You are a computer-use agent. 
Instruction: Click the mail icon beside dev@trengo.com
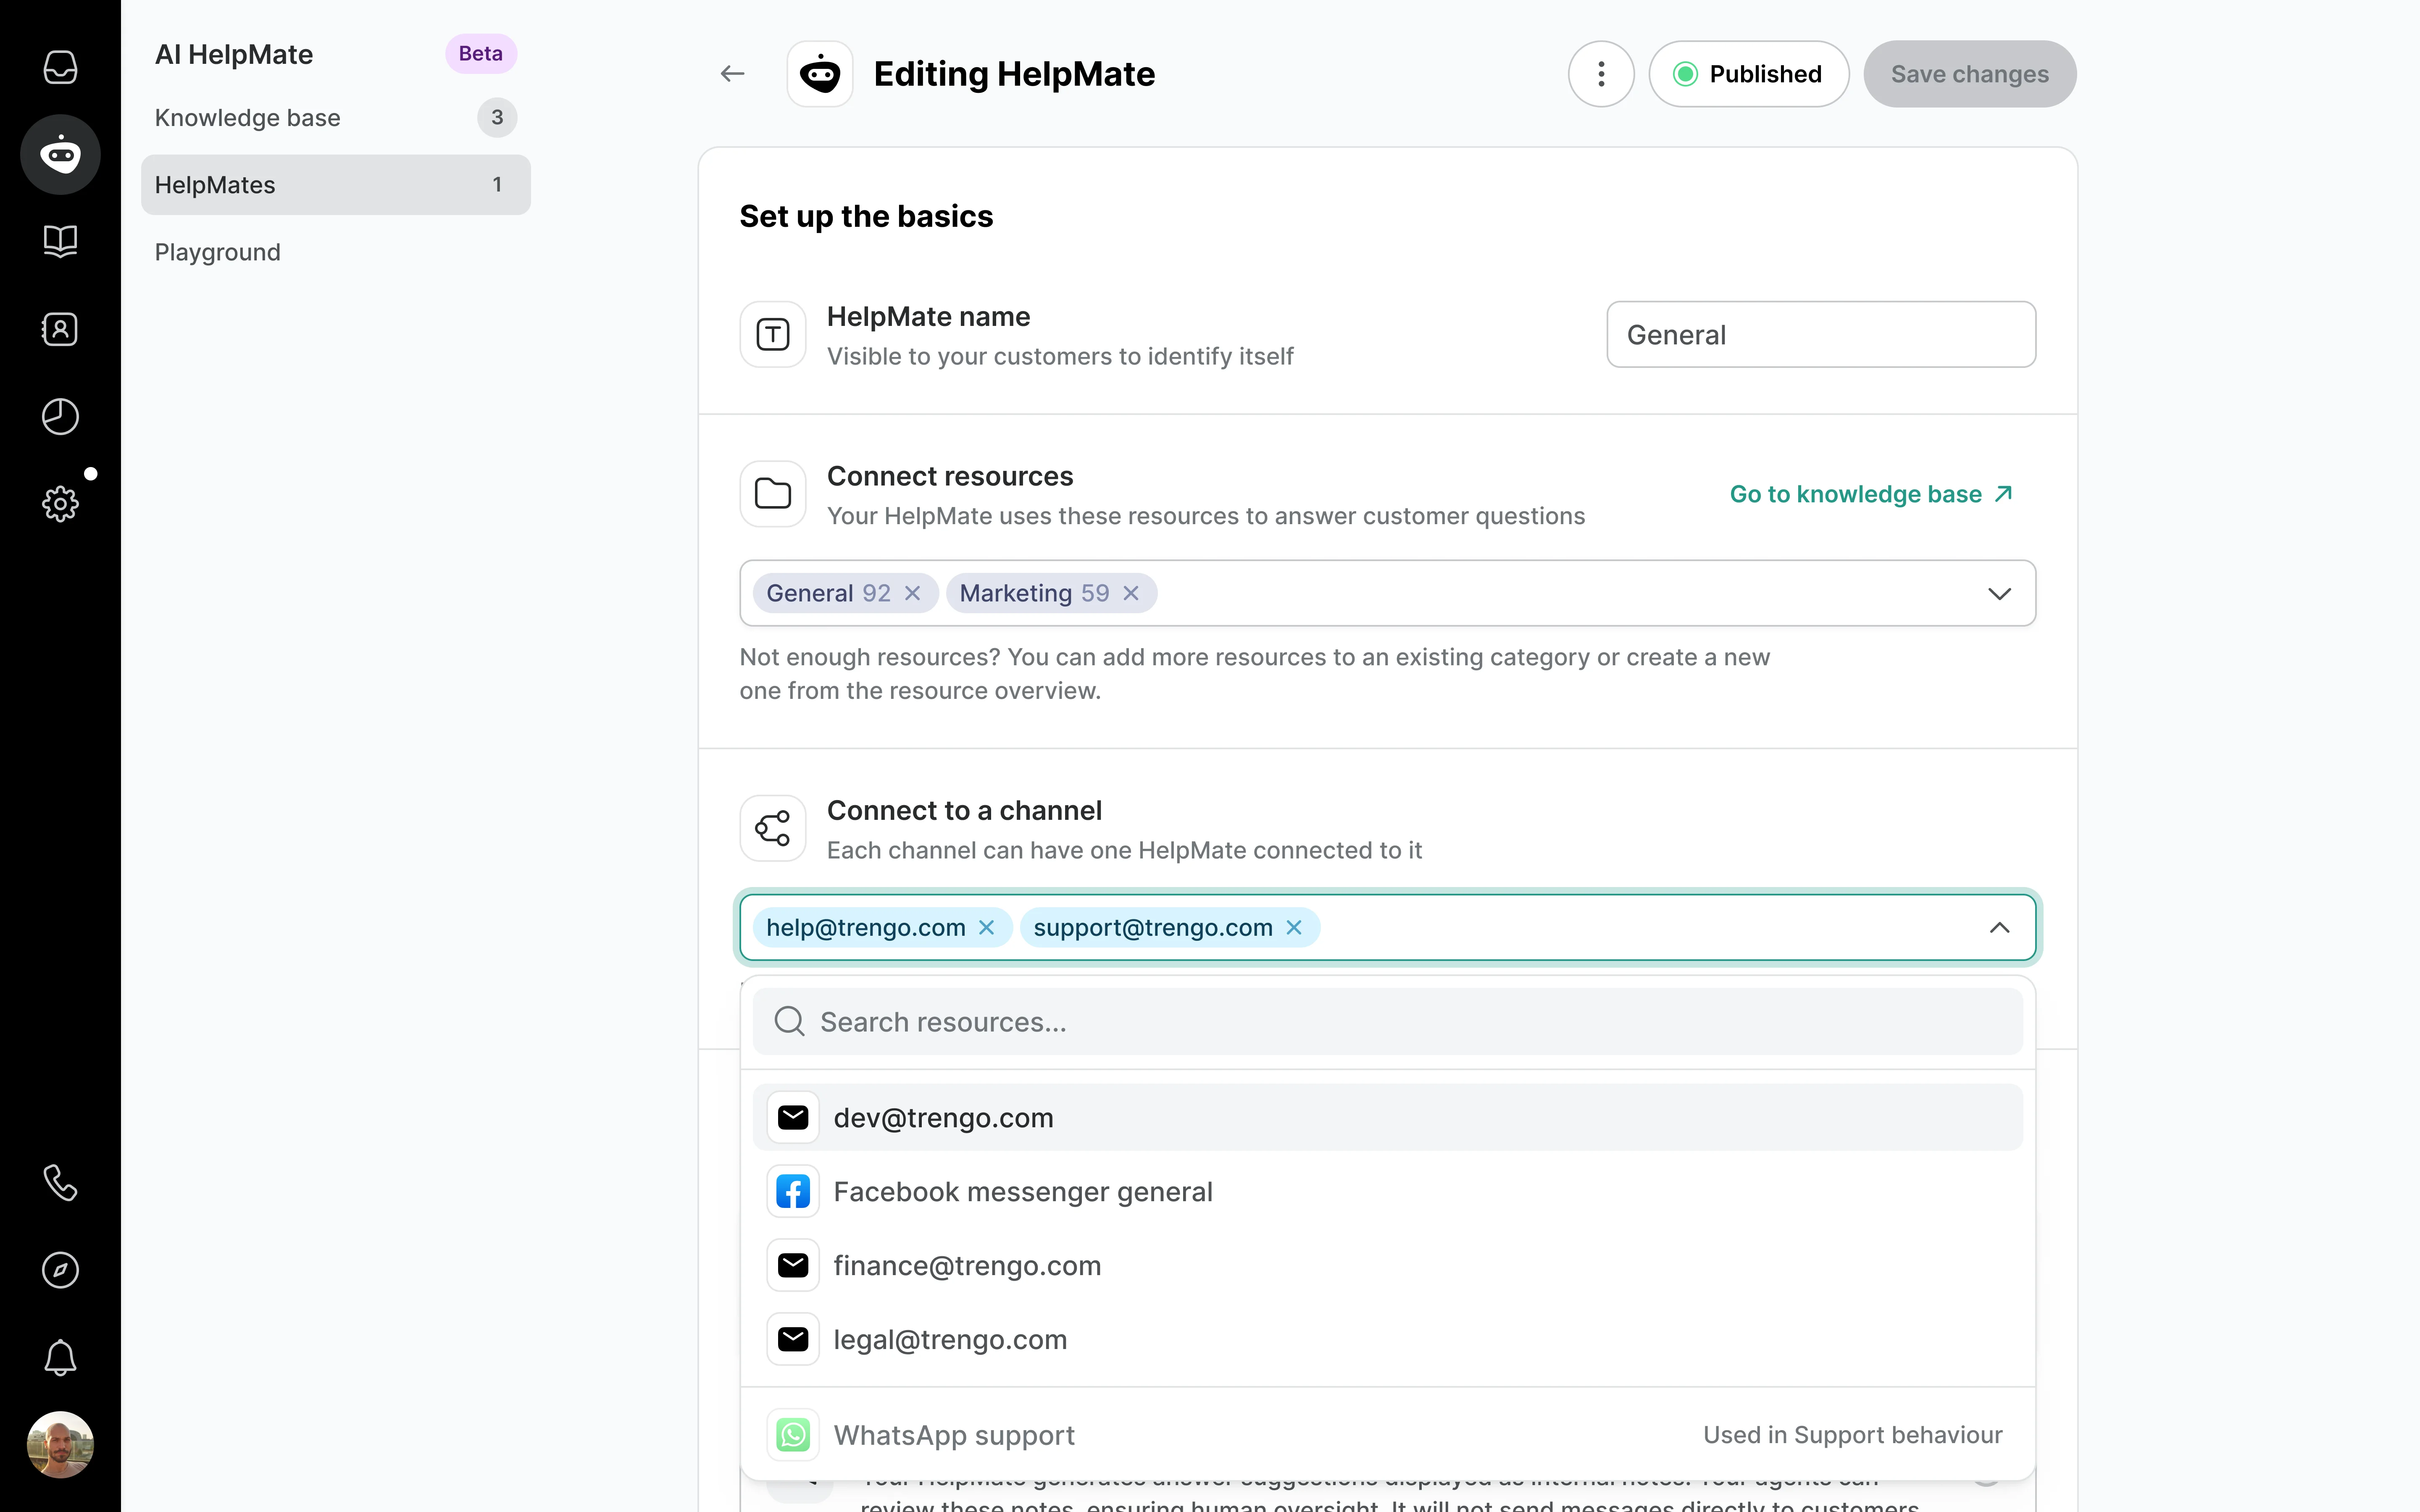pyautogui.click(x=793, y=1117)
